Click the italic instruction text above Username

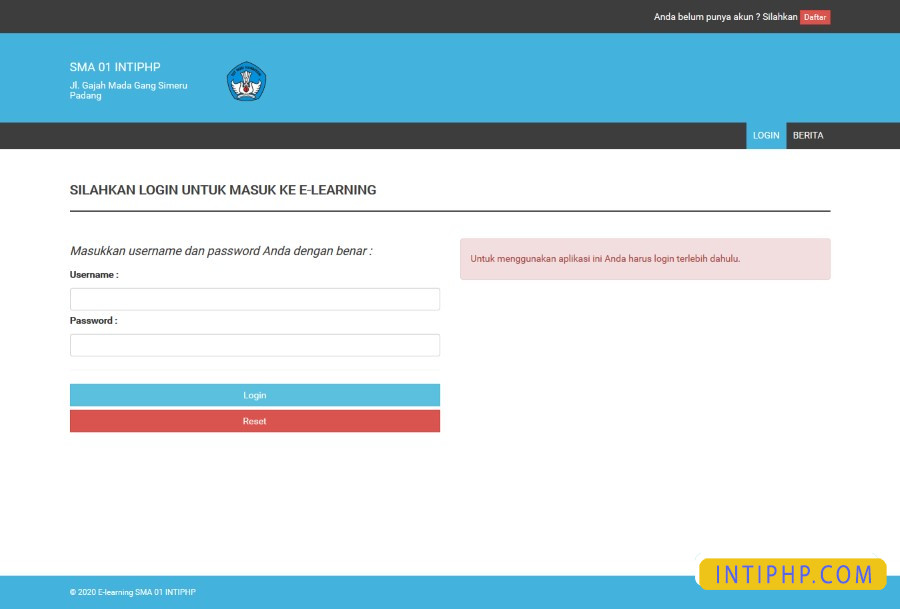[x=220, y=250]
